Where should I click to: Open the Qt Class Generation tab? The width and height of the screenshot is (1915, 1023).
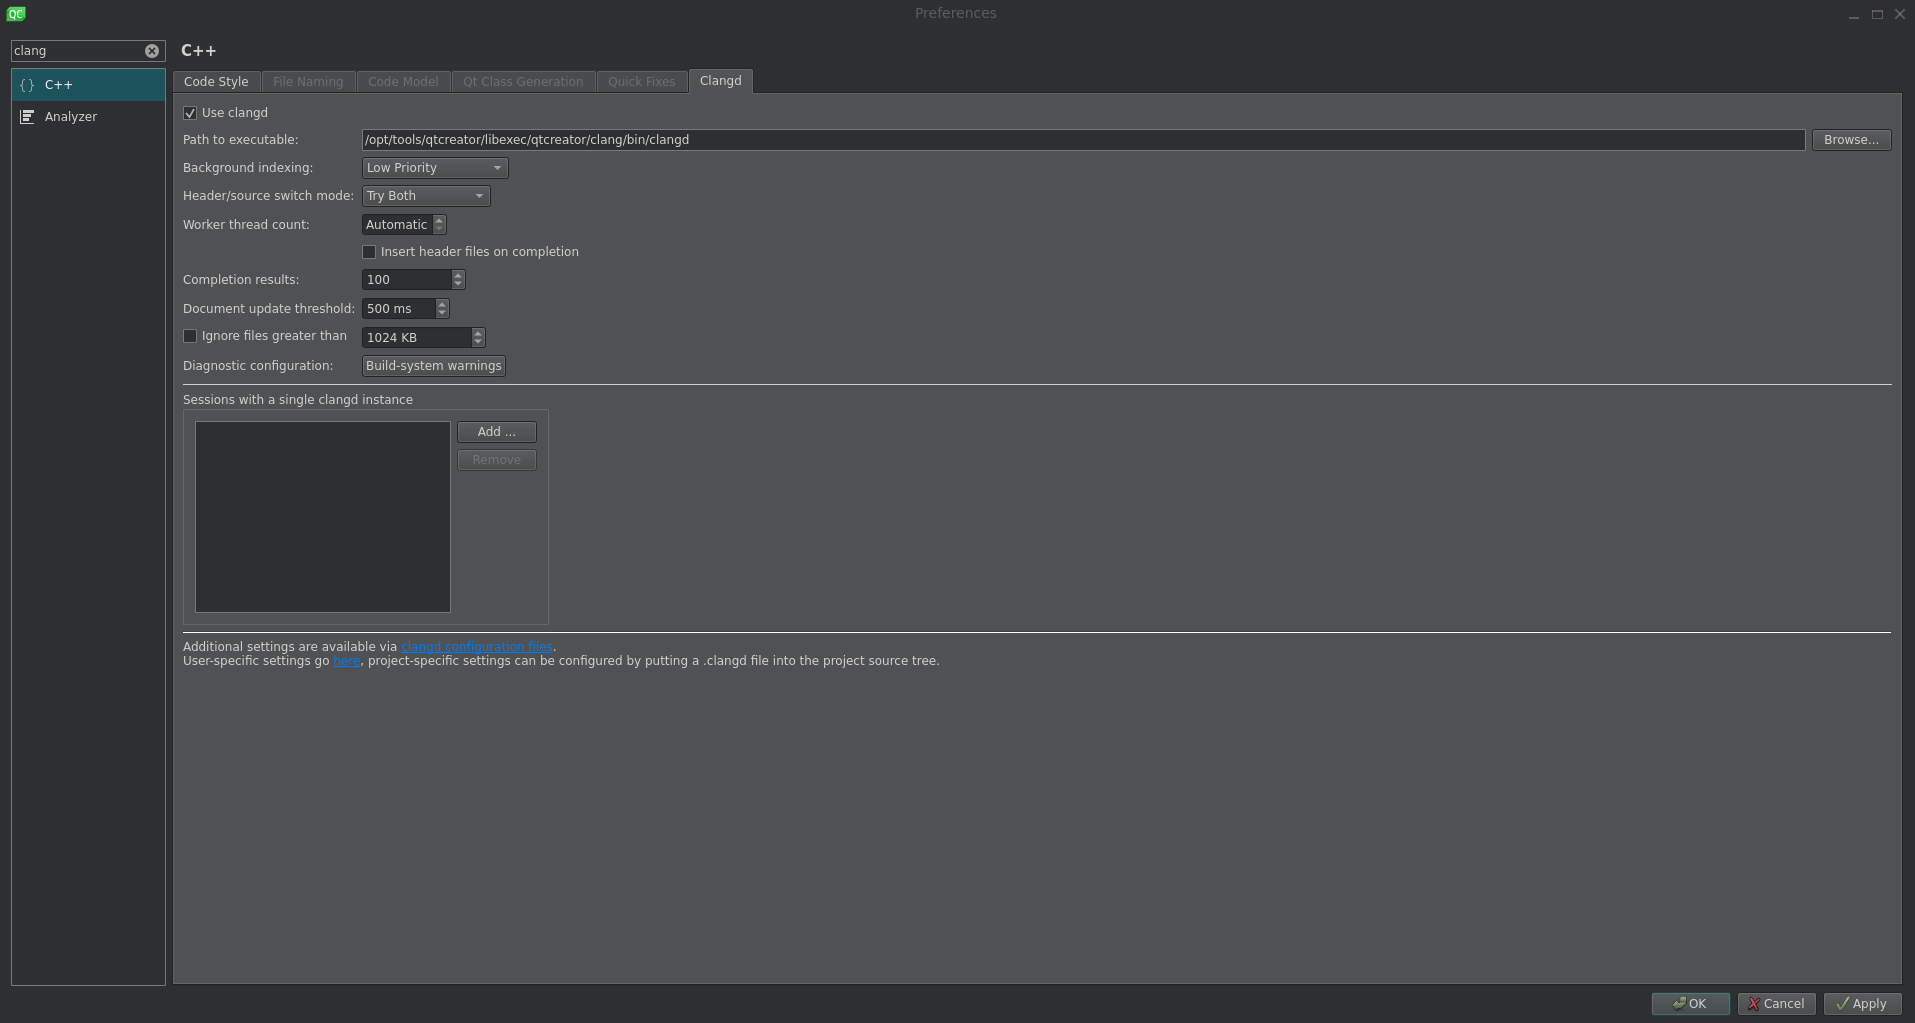[523, 82]
